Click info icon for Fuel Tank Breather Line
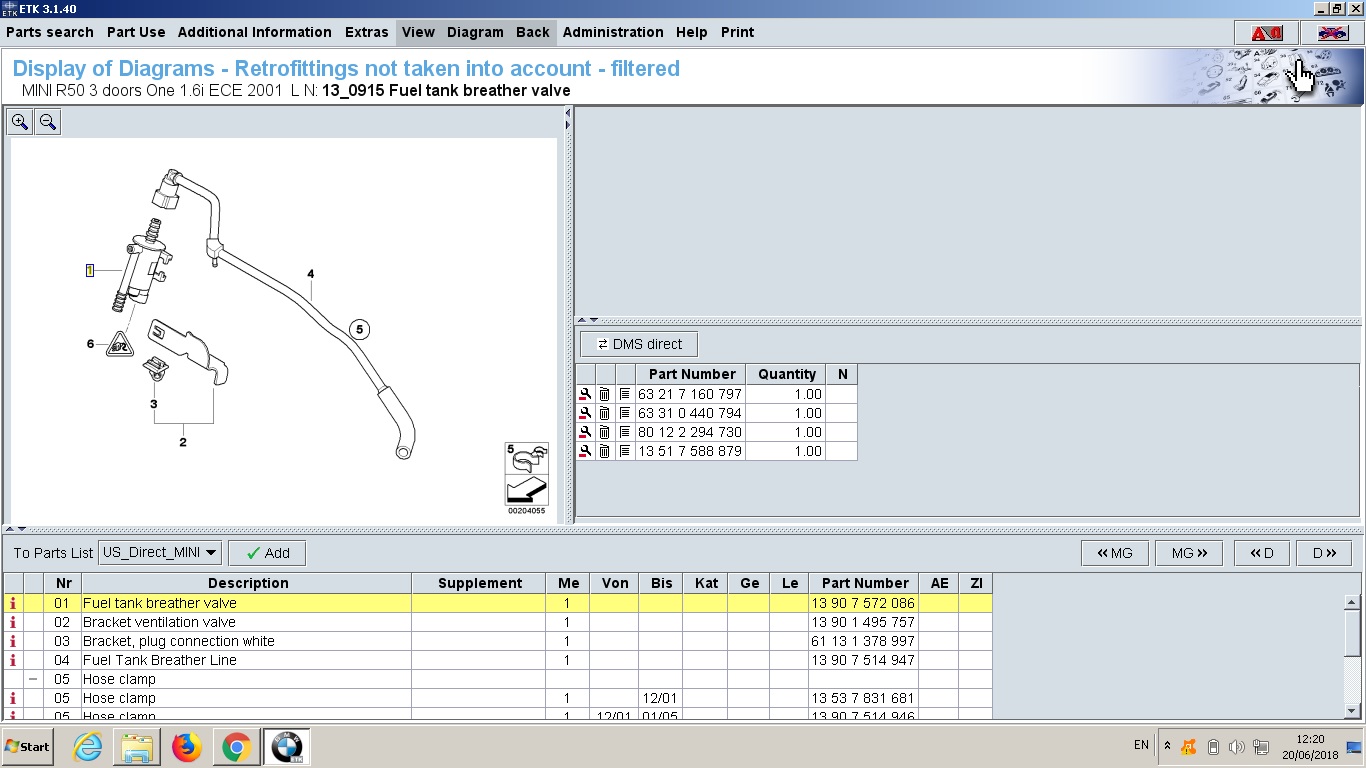 pos(13,660)
